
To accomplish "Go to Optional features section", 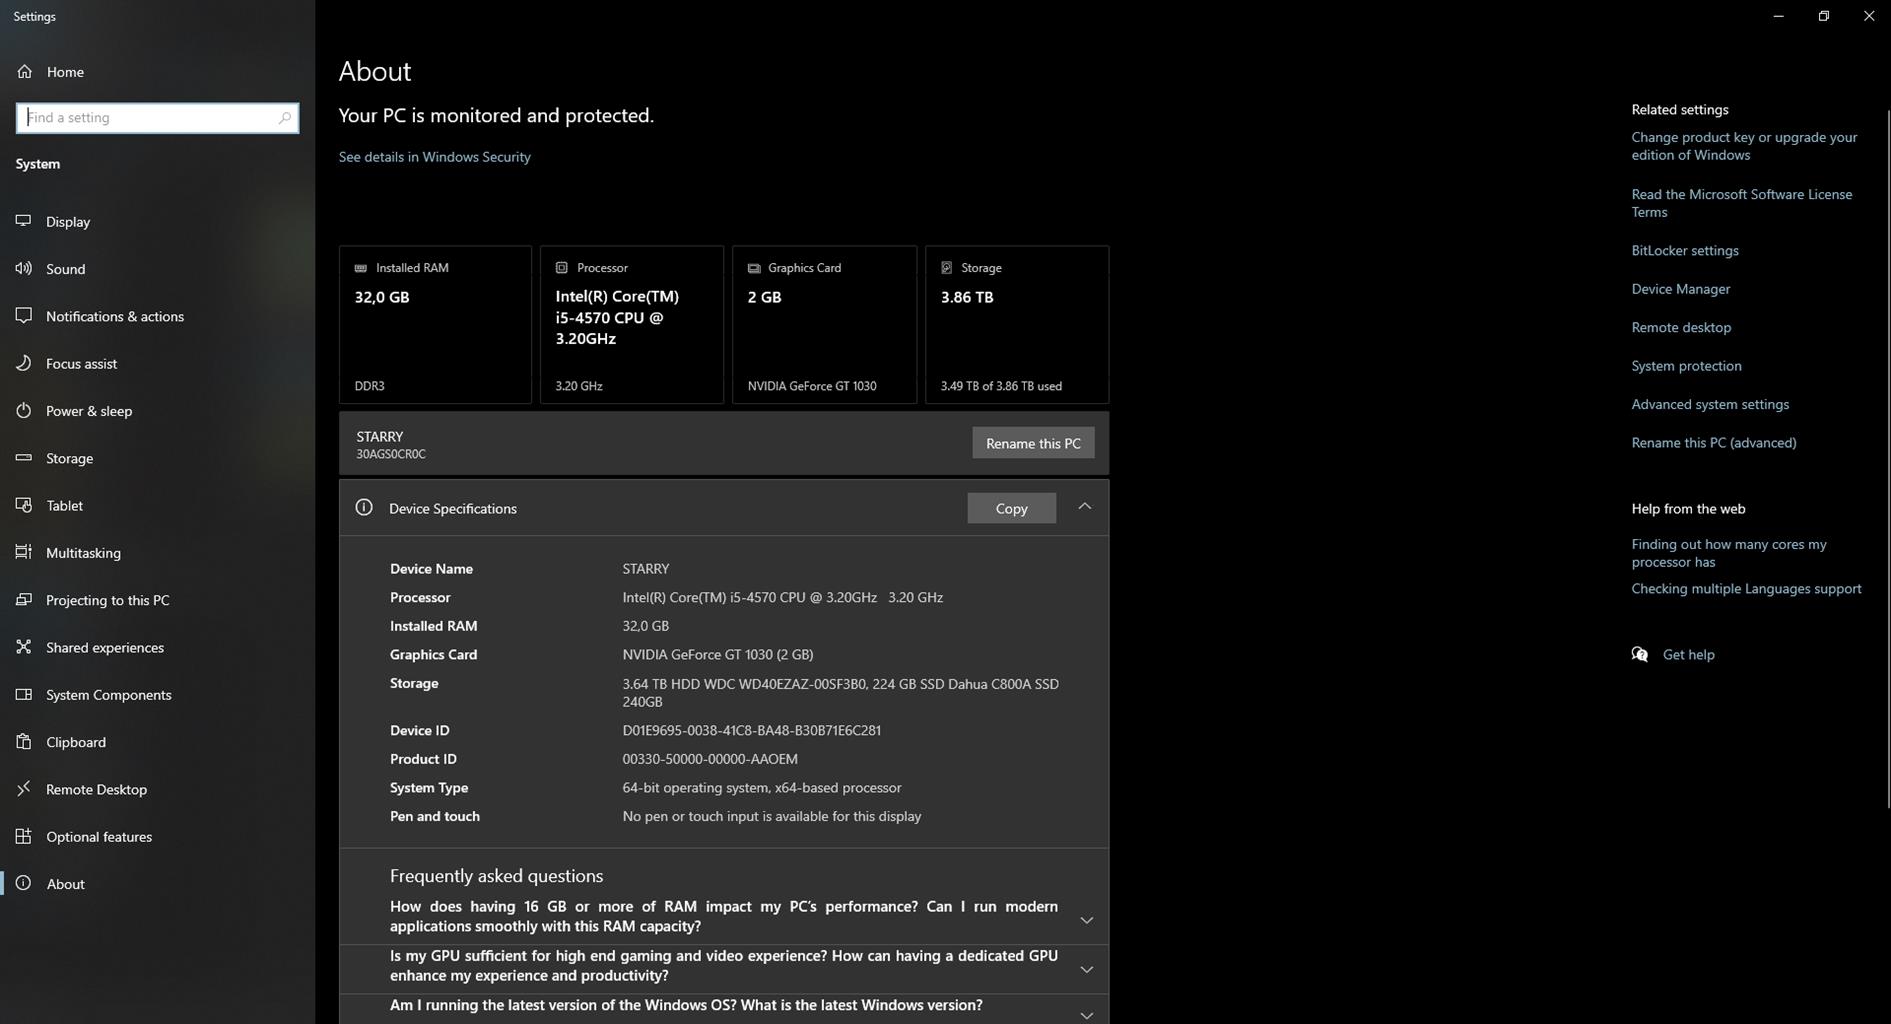I will (x=99, y=837).
